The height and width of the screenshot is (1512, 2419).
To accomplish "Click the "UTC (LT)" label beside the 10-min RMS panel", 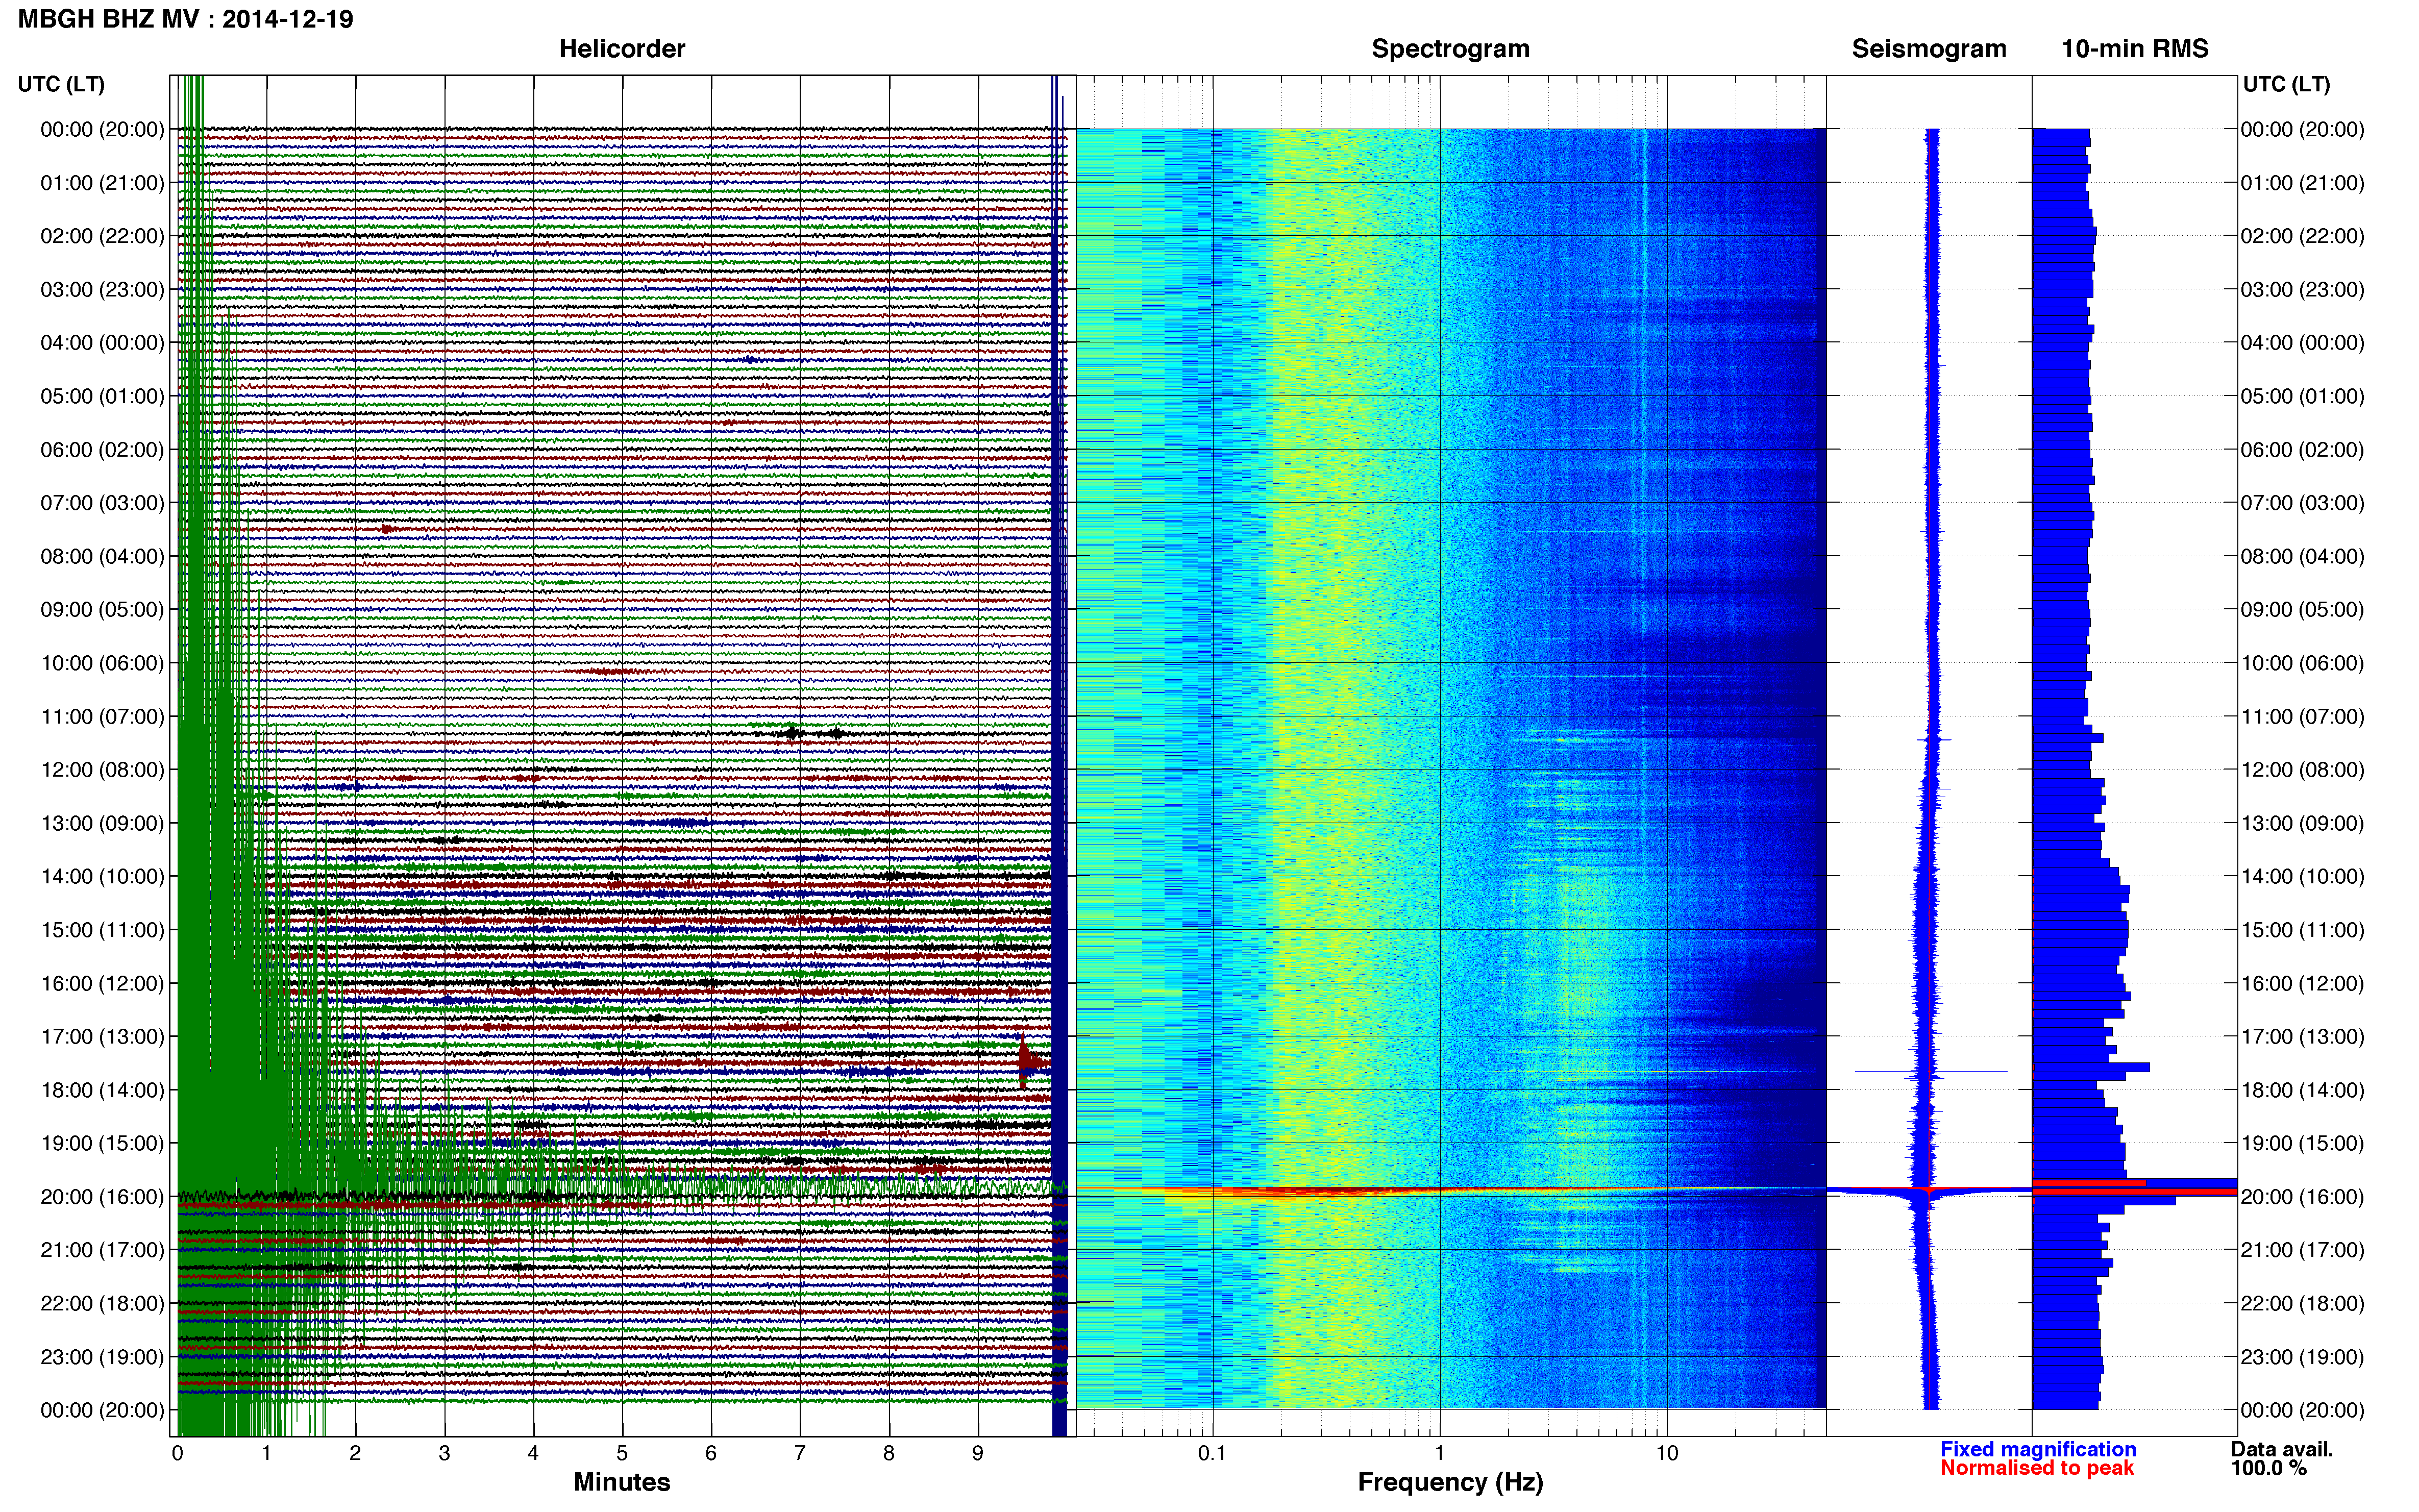I will pos(2286,84).
